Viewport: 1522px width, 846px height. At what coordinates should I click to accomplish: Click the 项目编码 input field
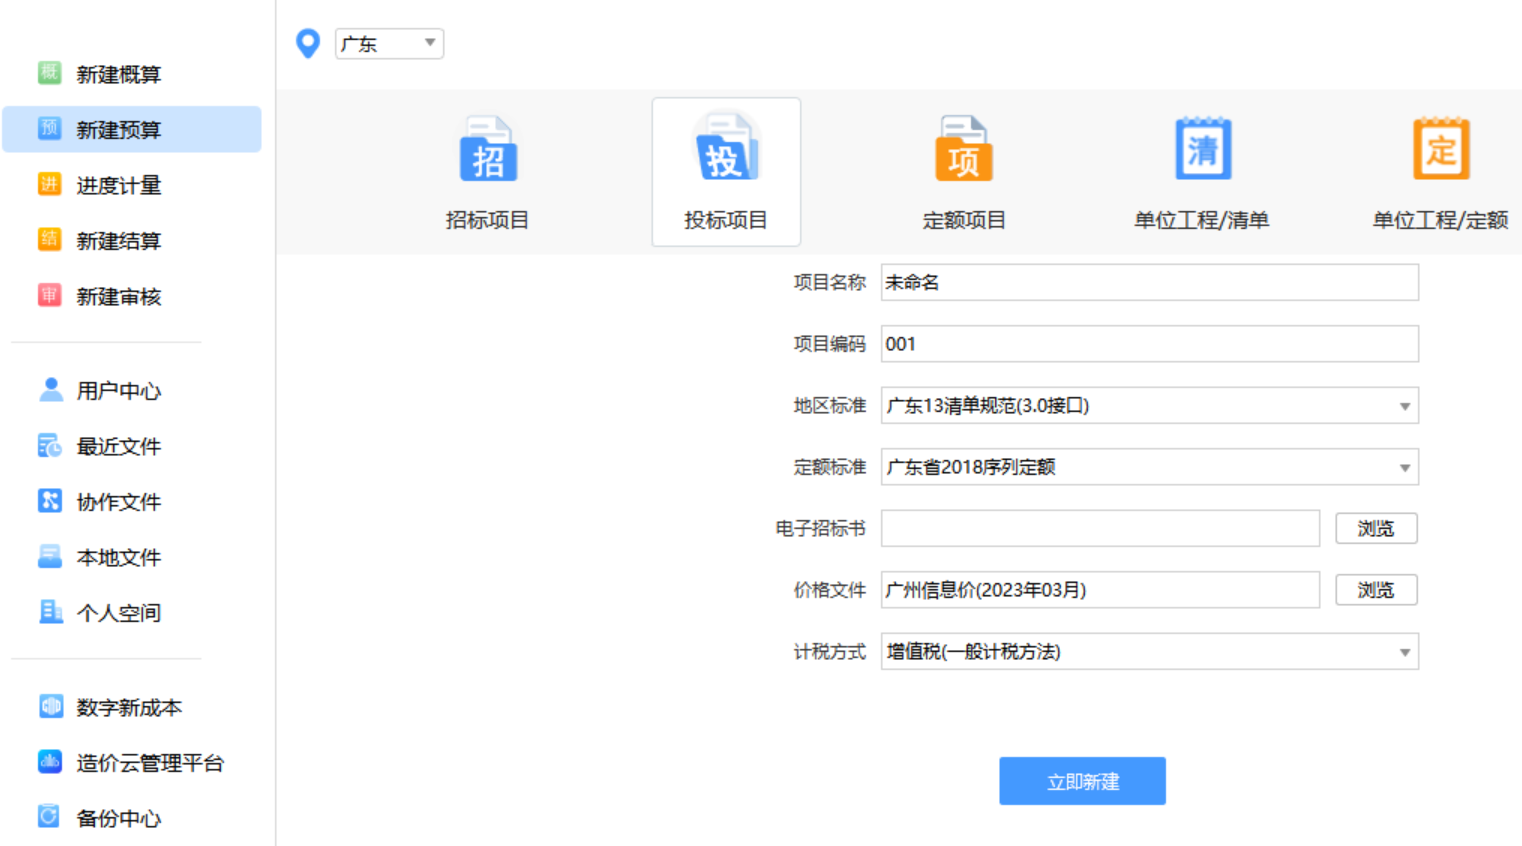coord(1149,344)
